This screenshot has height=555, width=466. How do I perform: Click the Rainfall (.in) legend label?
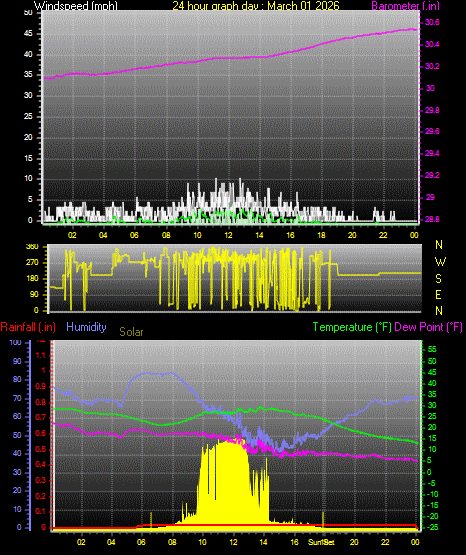point(28,327)
